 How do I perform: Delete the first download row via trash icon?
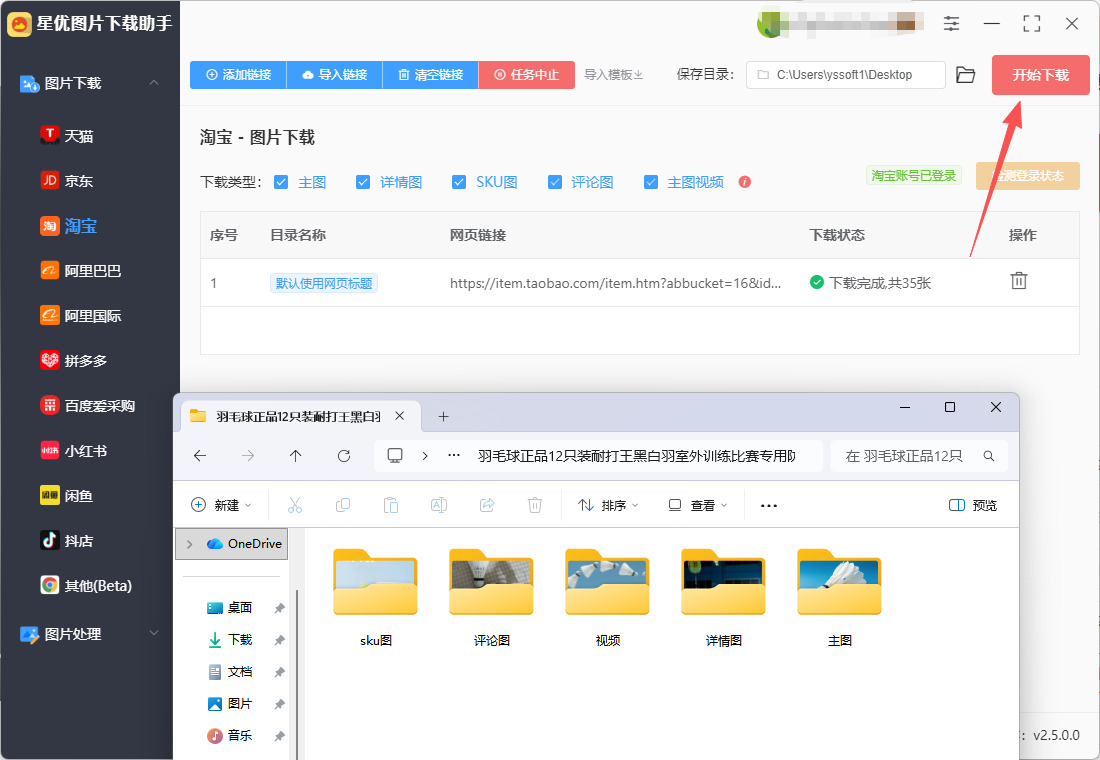[x=1018, y=281]
